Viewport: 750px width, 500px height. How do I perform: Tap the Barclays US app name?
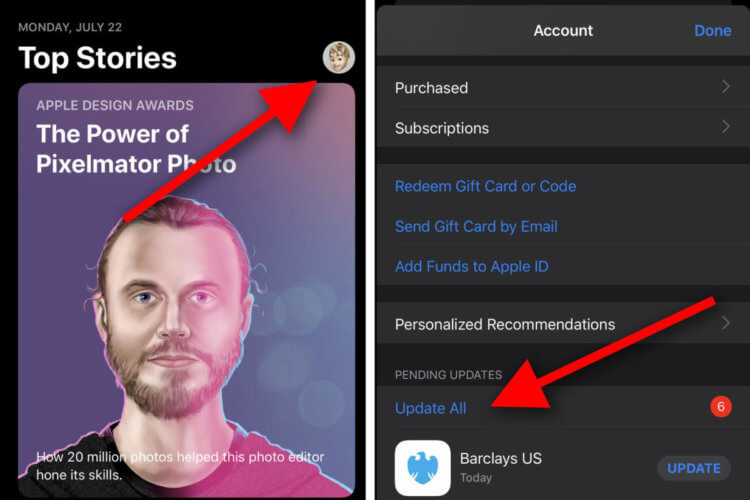501,458
